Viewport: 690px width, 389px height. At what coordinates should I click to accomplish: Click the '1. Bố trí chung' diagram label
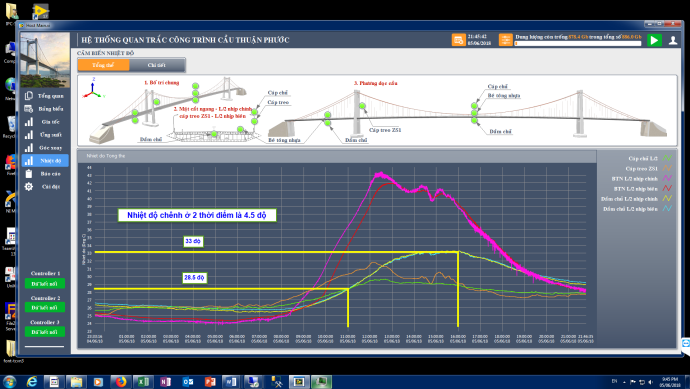[161, 83]
